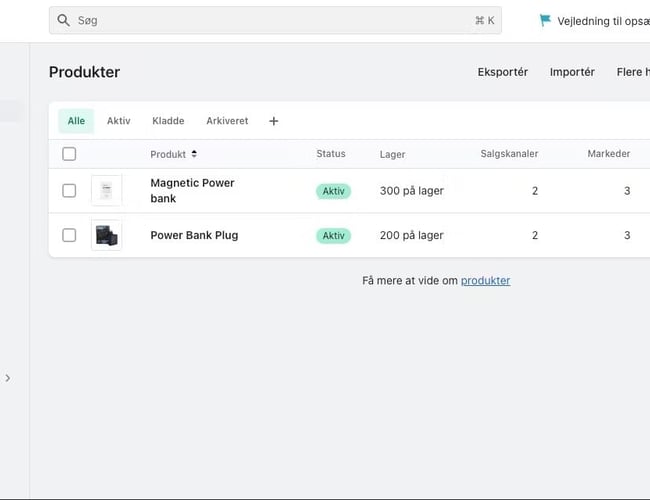Click the Aktiv badge for Power Bank Plug
The image size is (650, 500).
[x=333, y=236]
